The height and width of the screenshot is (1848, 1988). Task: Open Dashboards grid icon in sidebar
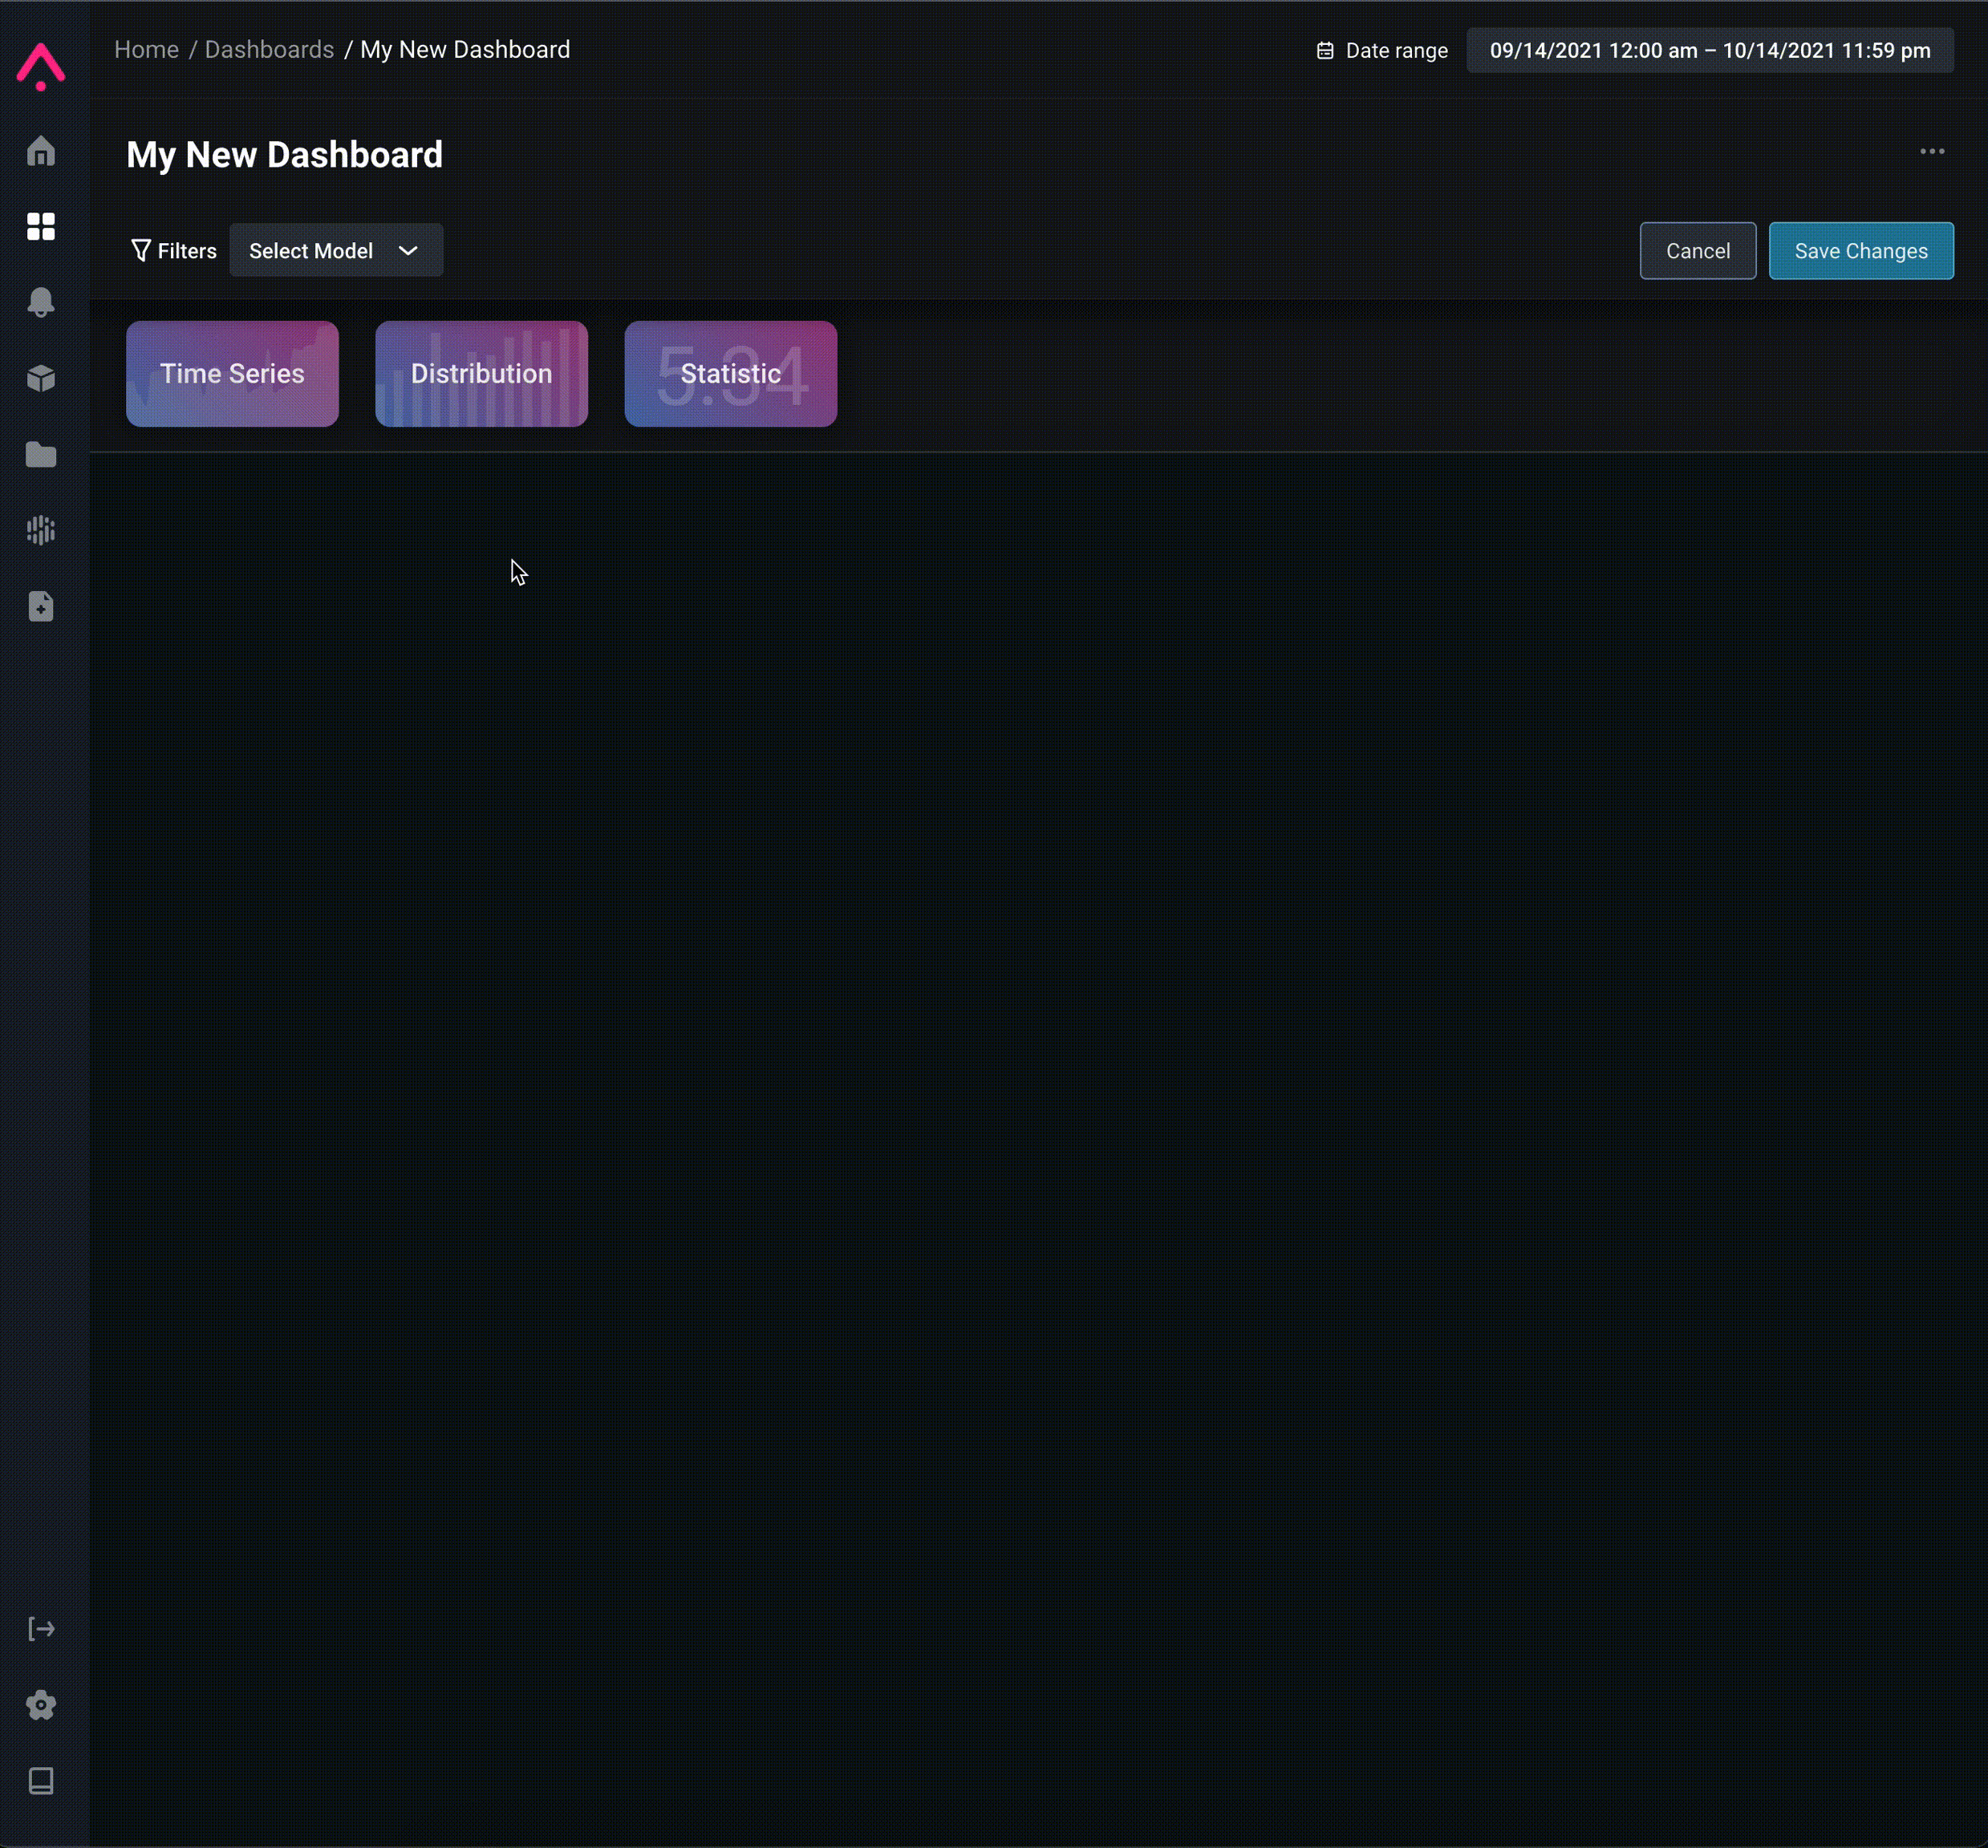pos(41,227)
